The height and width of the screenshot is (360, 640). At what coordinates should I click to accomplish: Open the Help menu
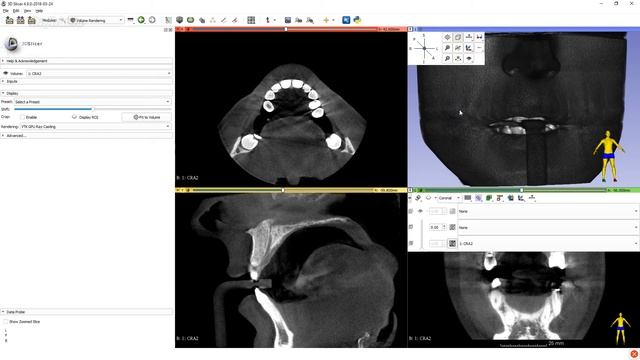tap(39, 11)
